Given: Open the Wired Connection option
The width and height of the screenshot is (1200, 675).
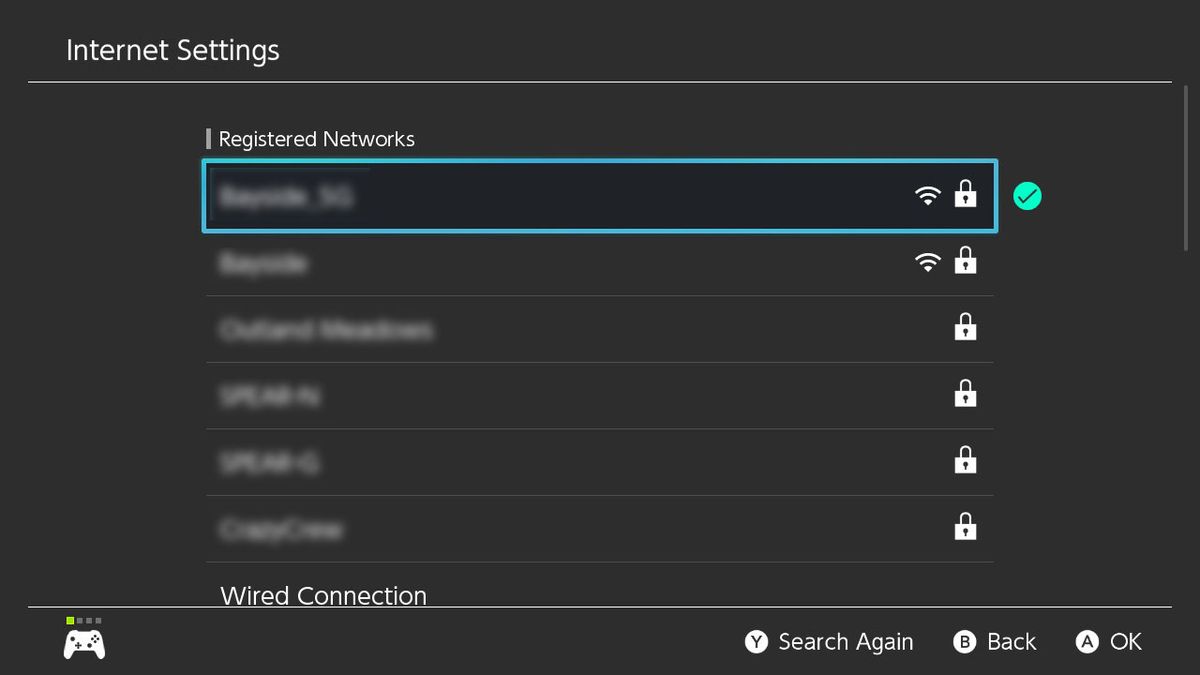Looking at the screenshot, I should (322, 595).
